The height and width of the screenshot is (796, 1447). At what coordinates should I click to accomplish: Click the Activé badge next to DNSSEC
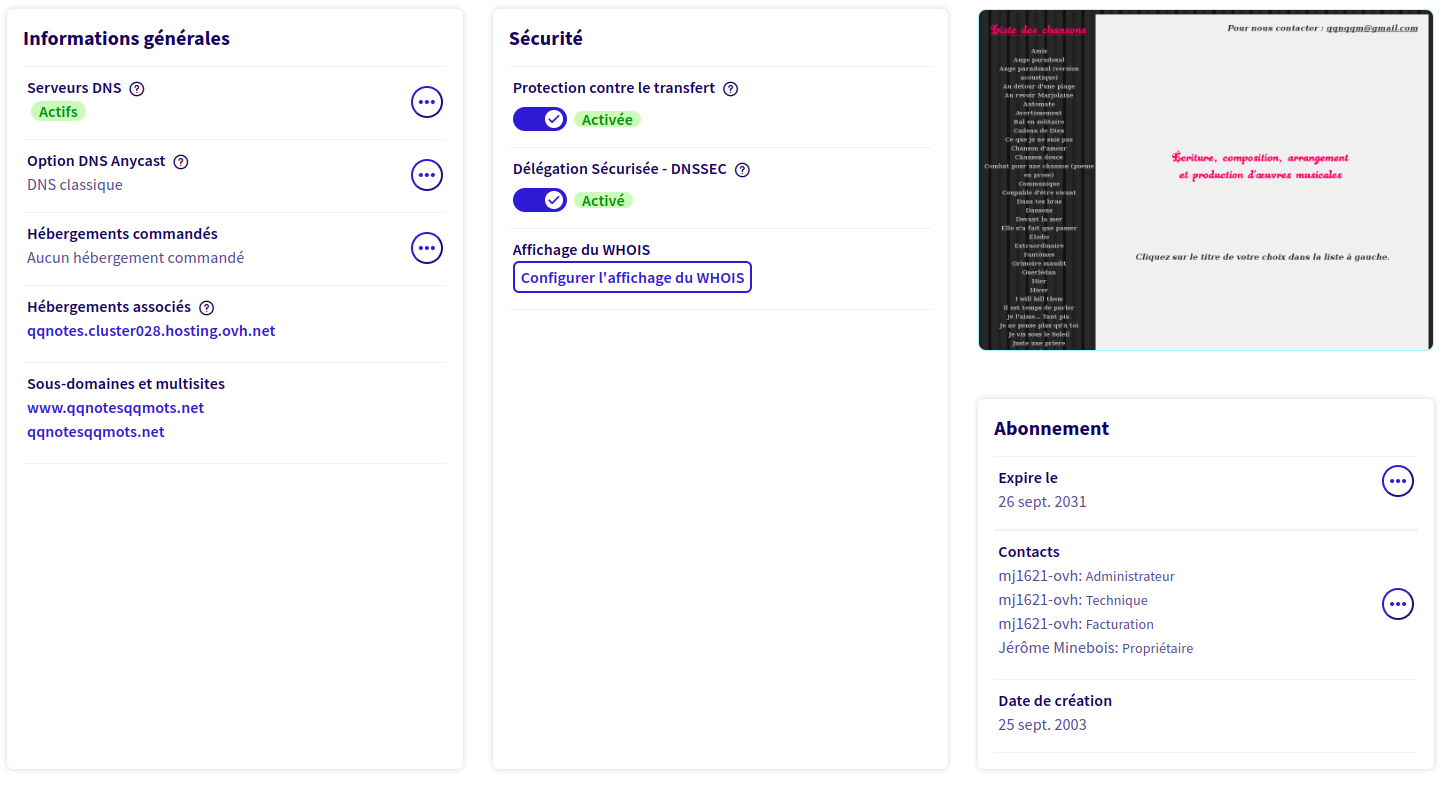[603, 201]
